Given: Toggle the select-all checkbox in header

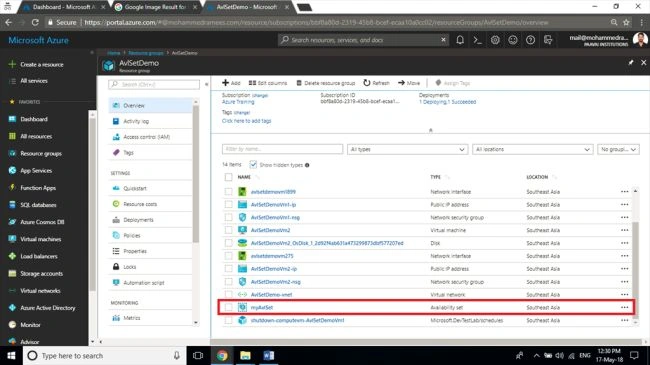Looking at the screenshot, I should (x=228, y=177).
